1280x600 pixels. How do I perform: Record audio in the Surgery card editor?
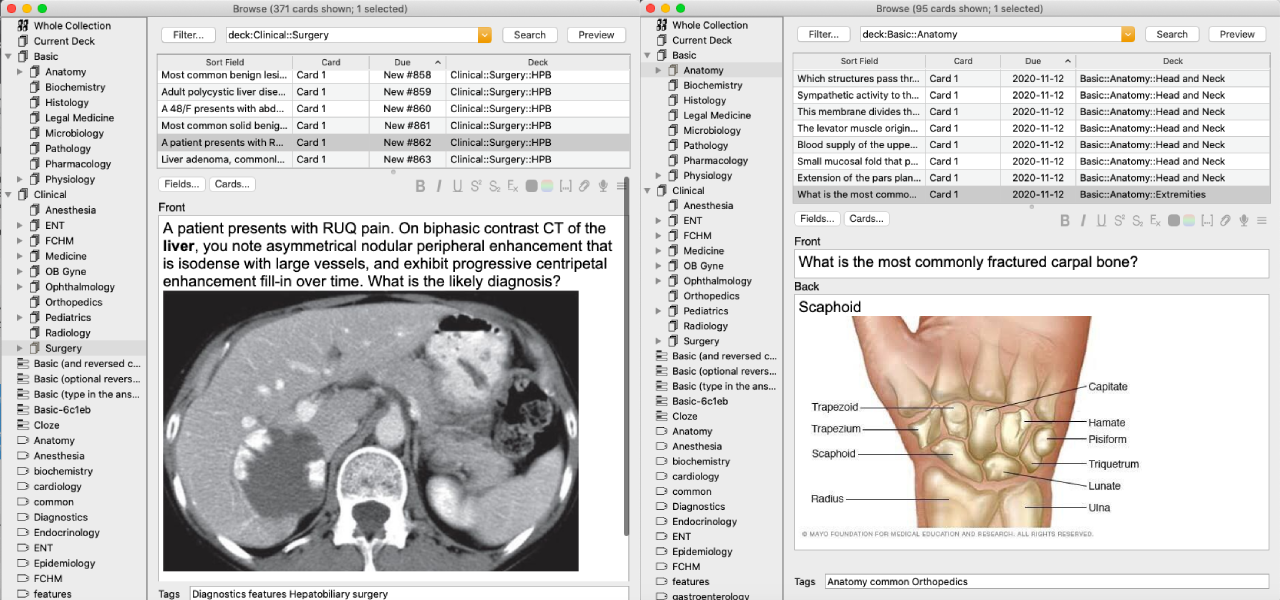click(x=602, y=186)
